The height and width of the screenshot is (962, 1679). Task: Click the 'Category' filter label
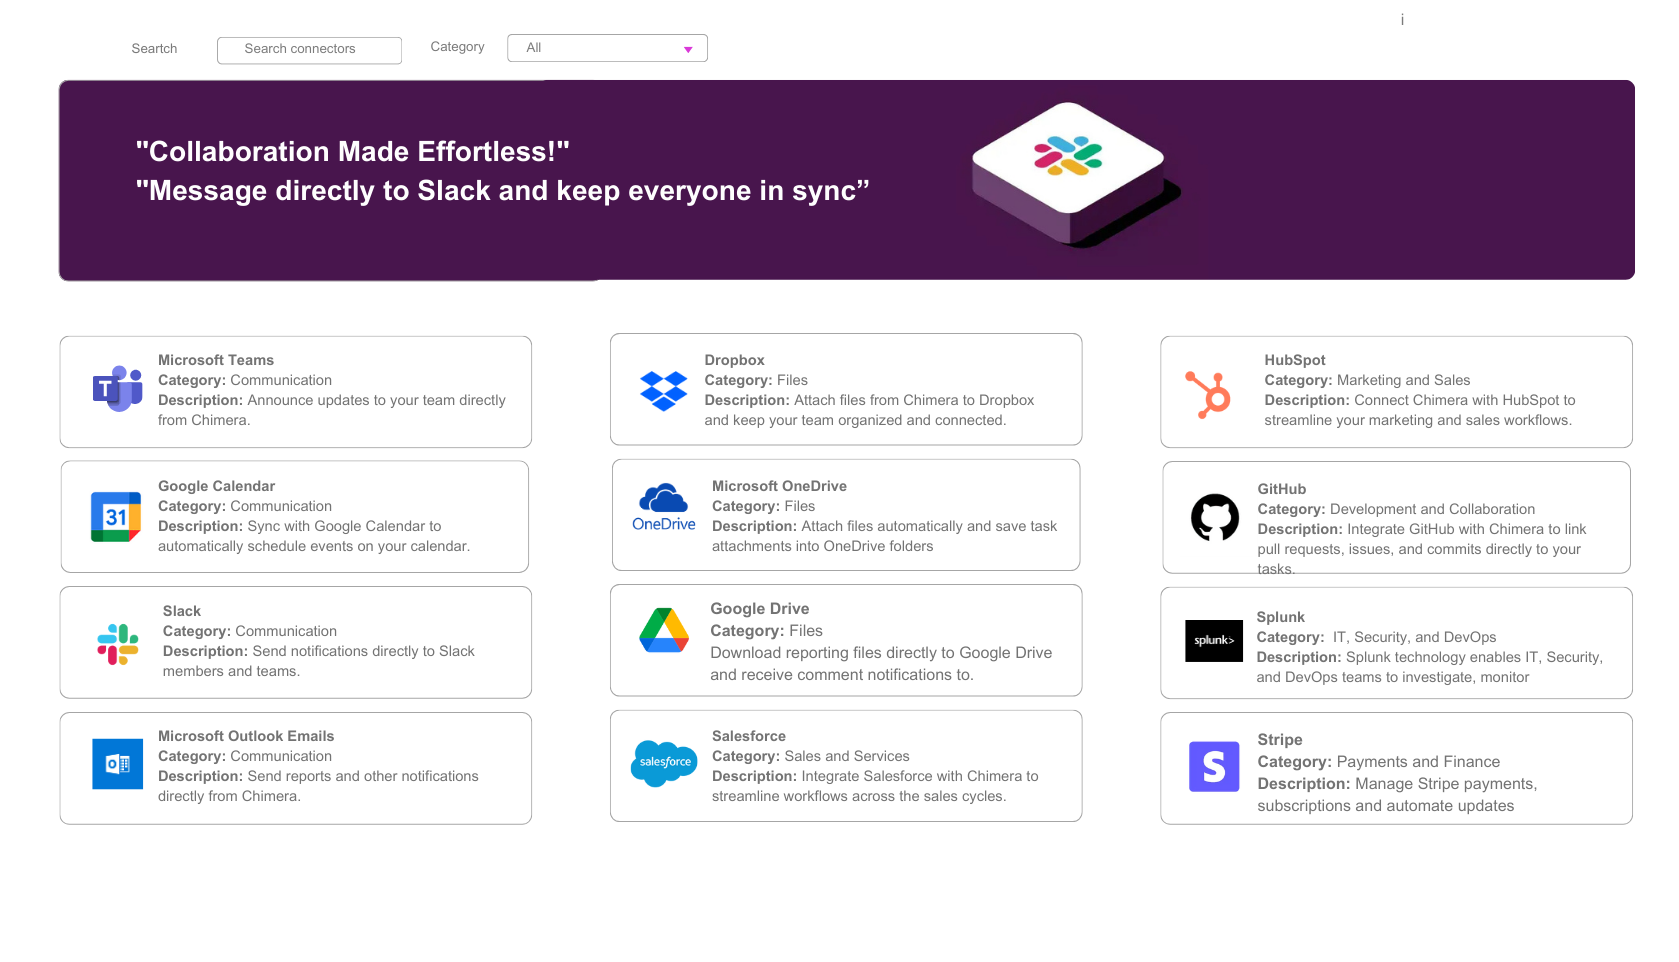(x=457, y=47)
